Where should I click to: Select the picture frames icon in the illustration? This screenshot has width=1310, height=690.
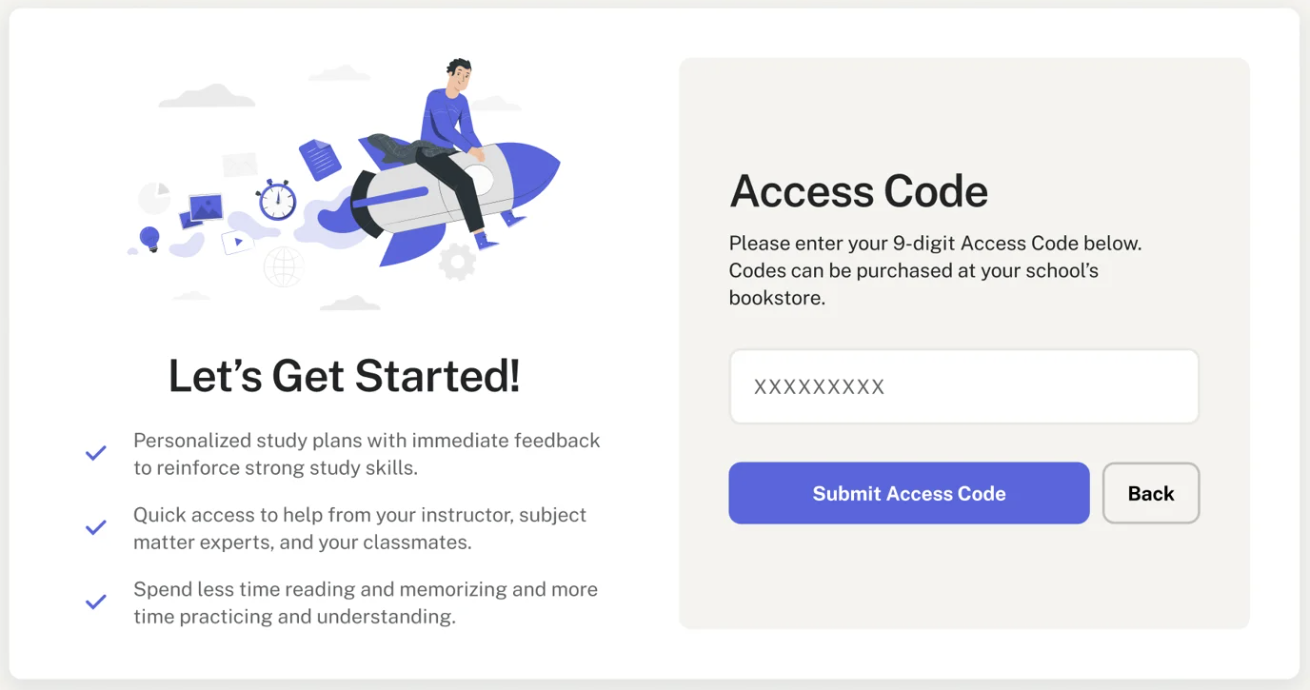(204, 206)
